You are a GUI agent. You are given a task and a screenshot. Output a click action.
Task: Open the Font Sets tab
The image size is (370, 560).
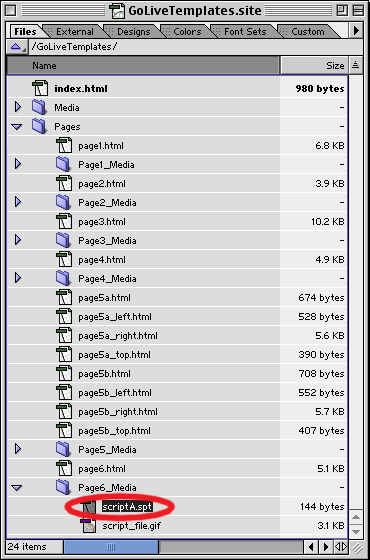[245, 31]
